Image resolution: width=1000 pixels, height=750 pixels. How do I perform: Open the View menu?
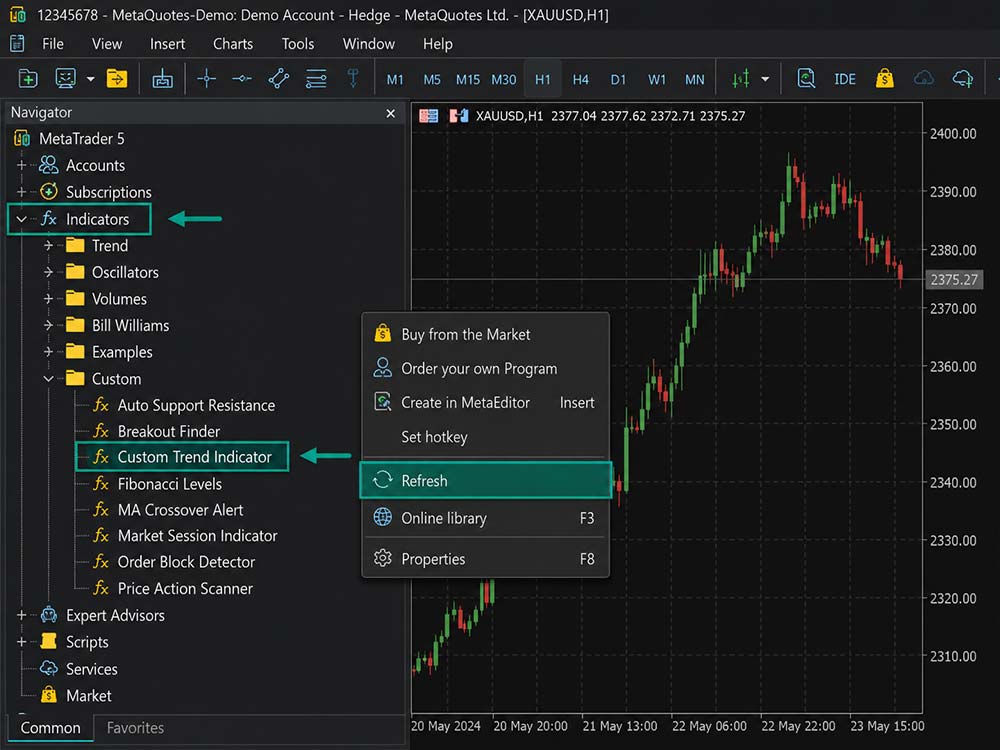pos(107,44)
